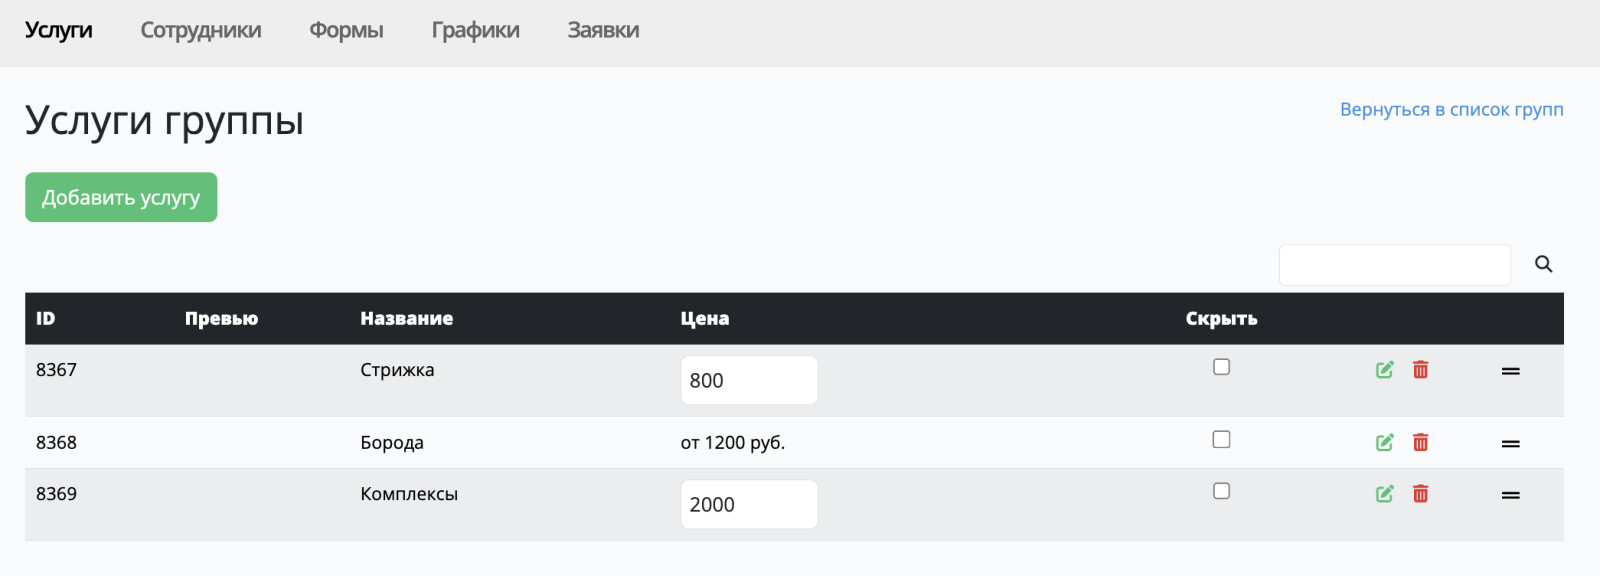Click the price field showing 800
The image size is (1600, 576).
point(749,380)
